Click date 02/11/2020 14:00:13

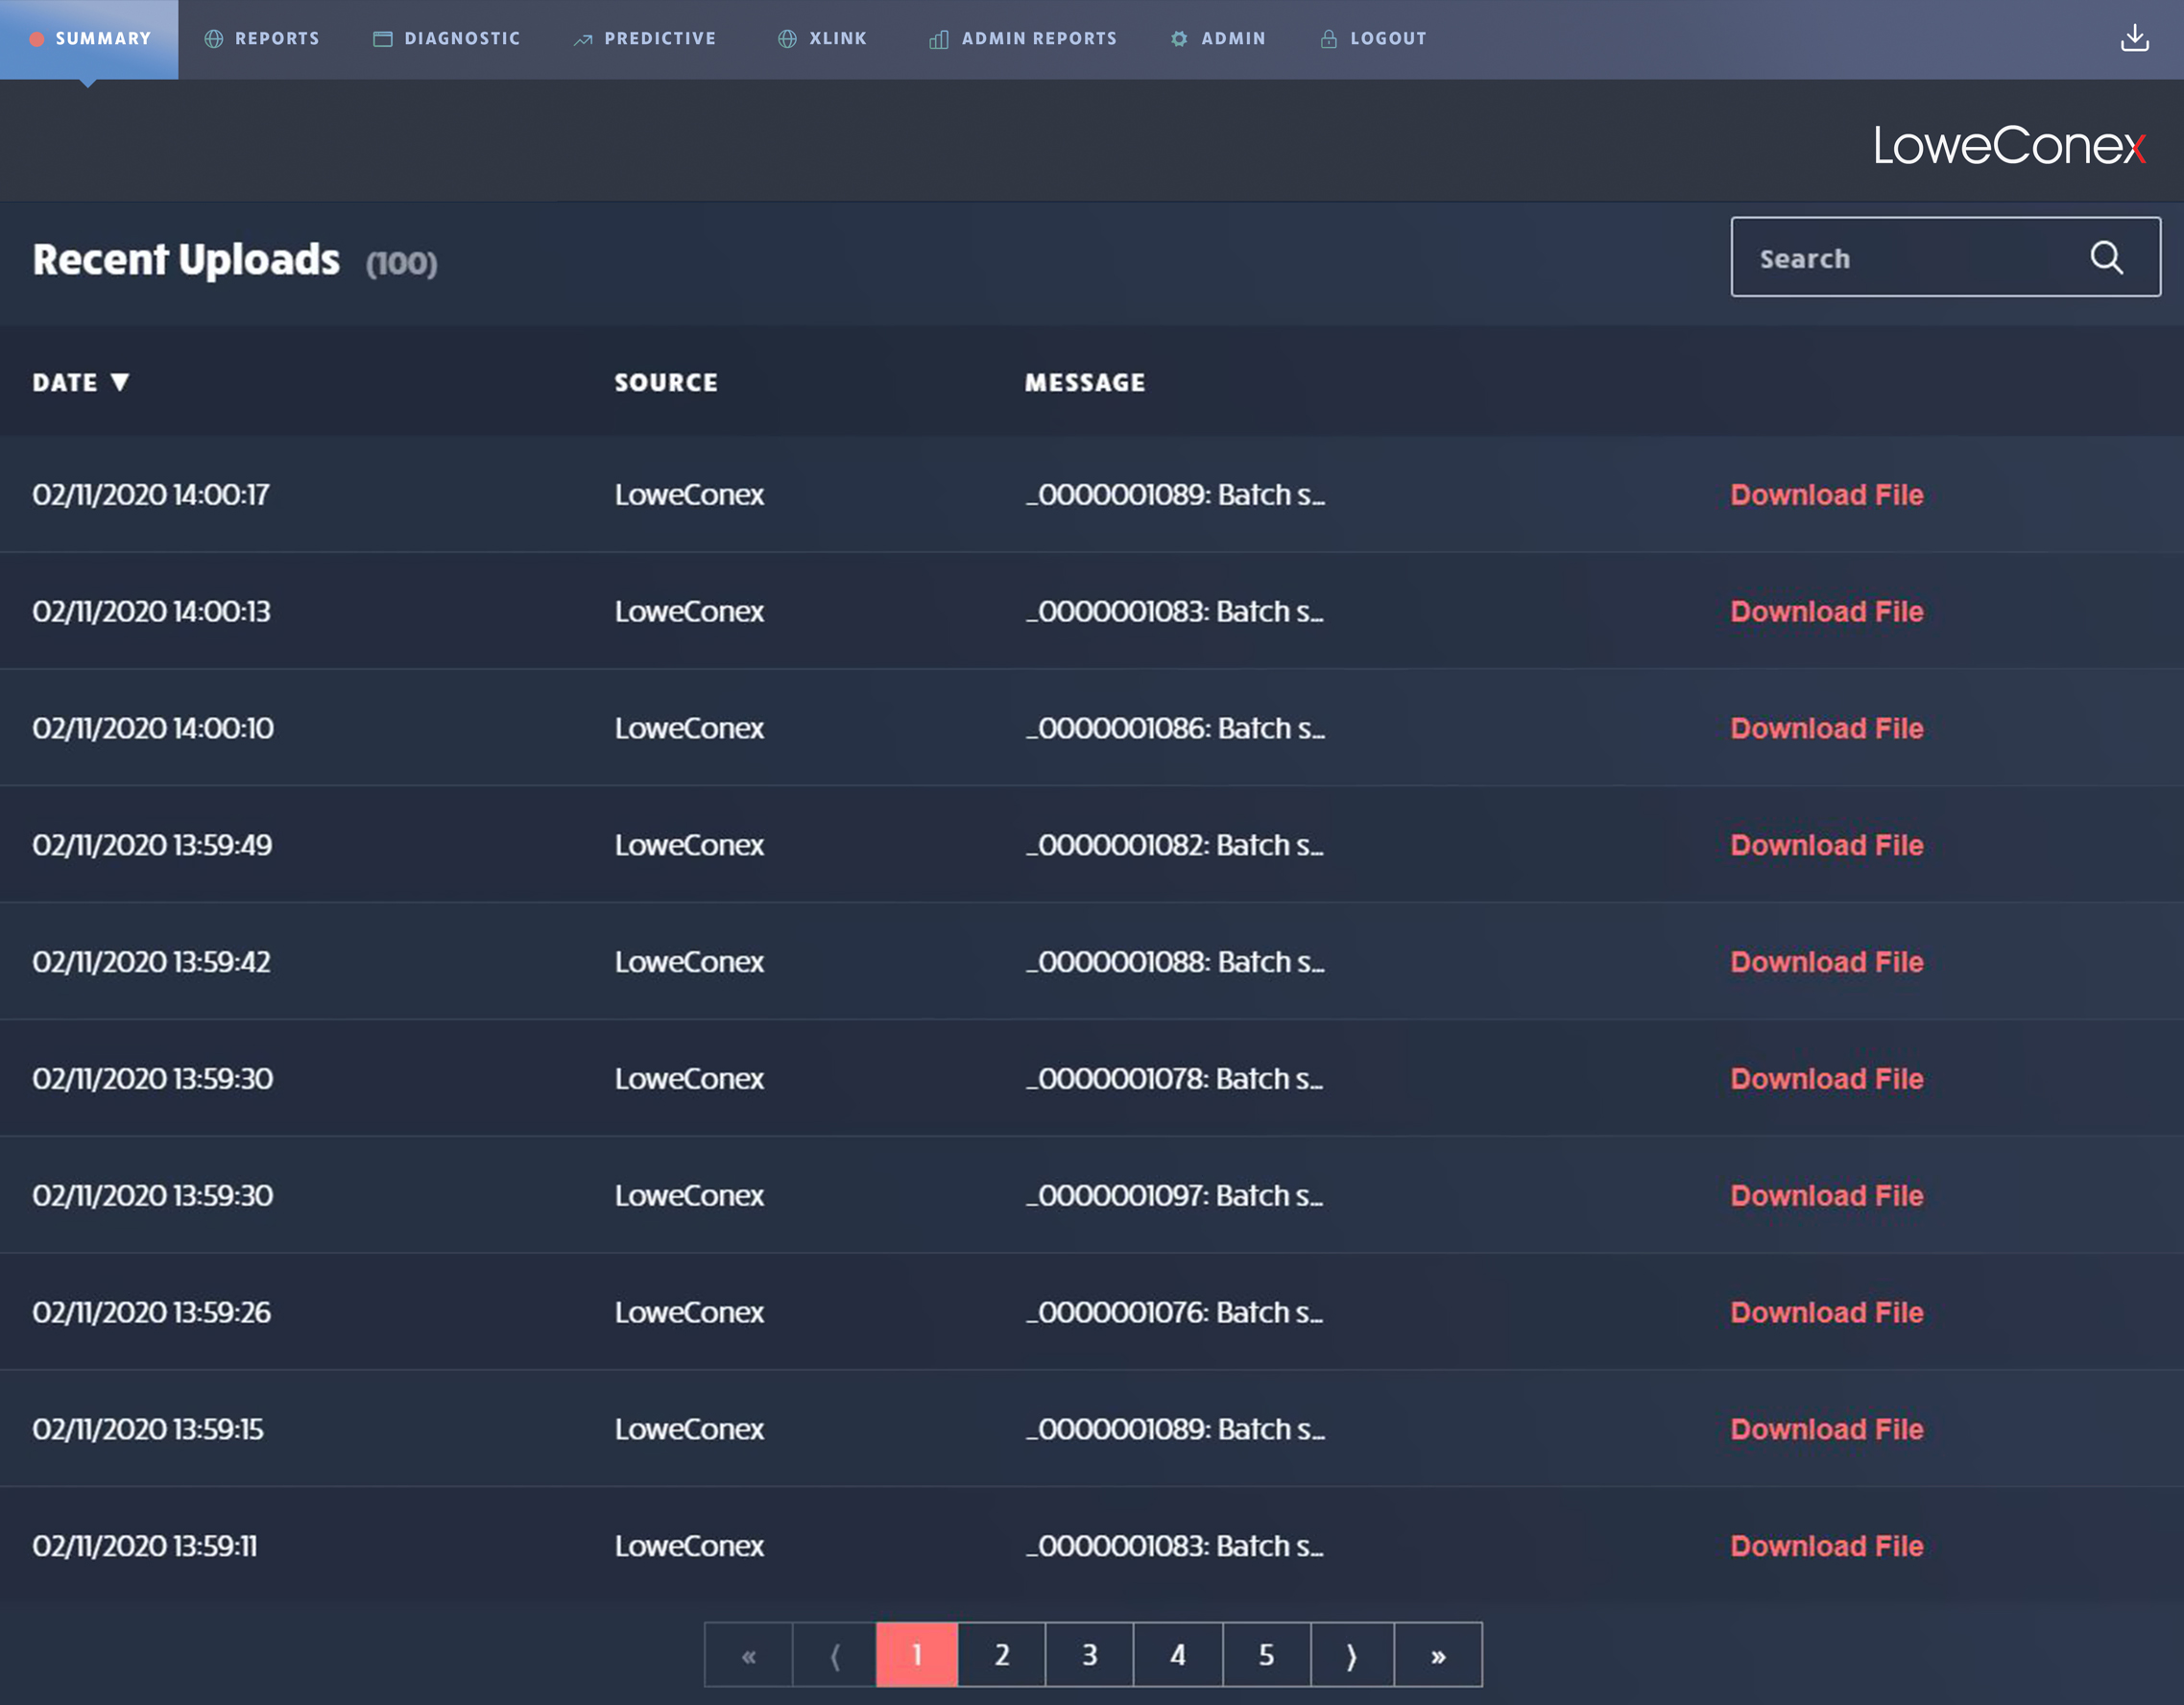(151, 611)
